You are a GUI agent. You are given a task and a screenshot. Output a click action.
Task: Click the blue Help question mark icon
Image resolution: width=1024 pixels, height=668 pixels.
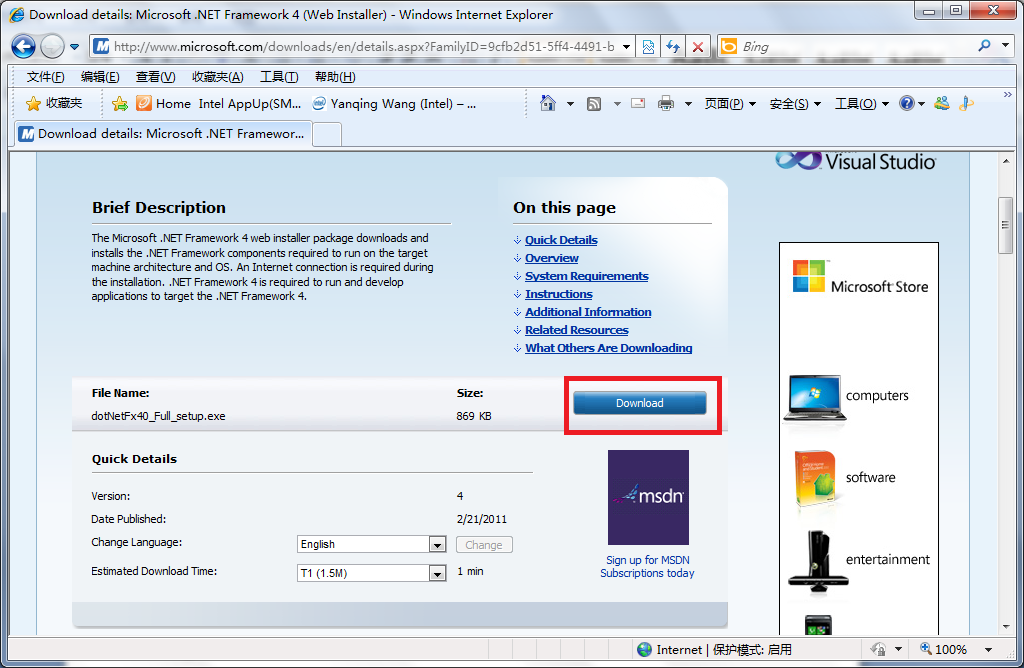906,103
